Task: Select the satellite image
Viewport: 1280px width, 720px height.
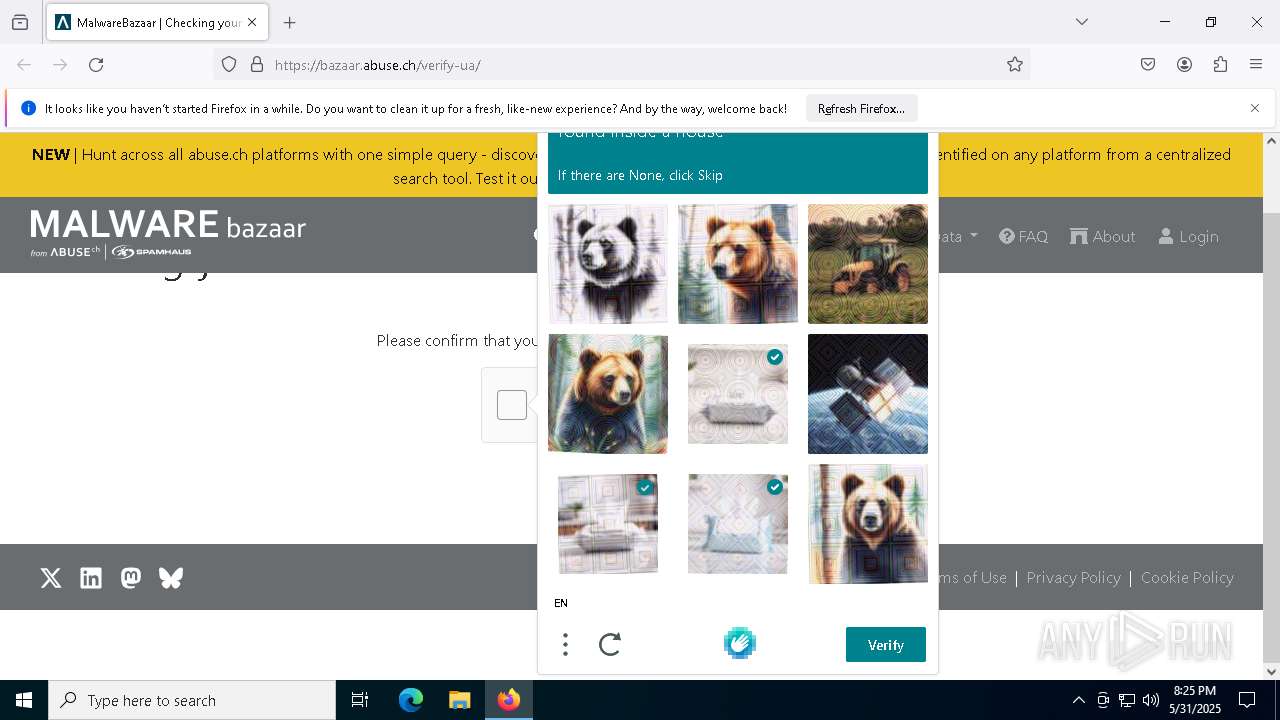Action: pos(868,394)
